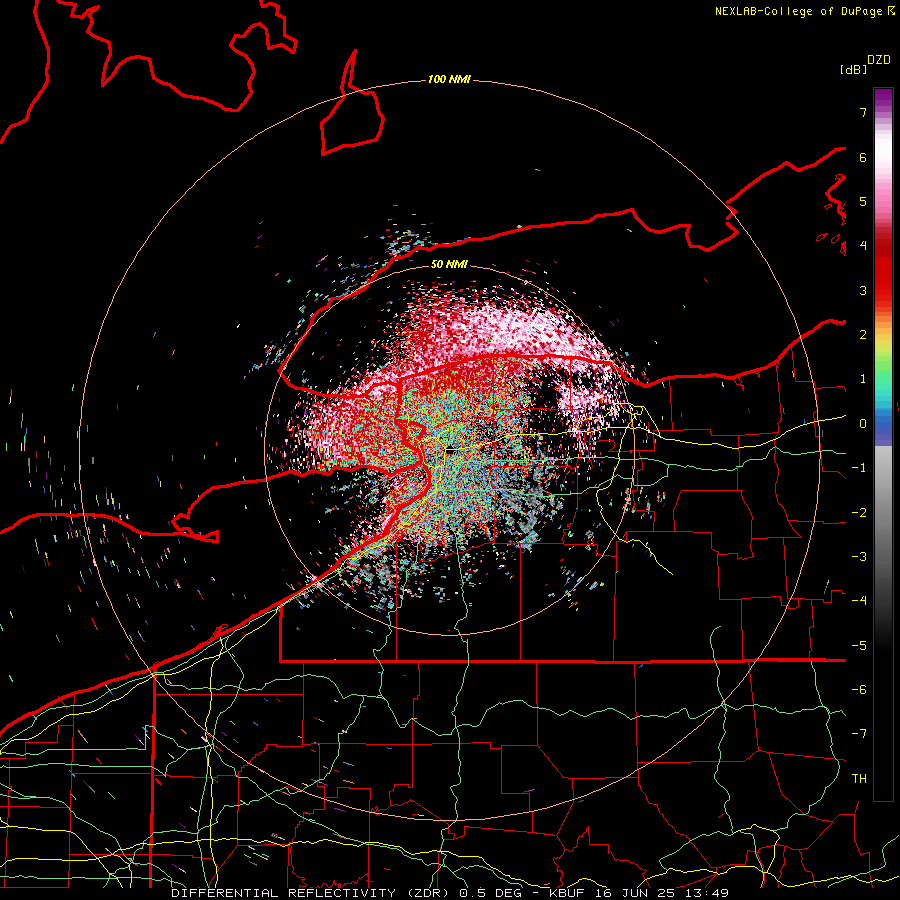Click the -5 dB tick on color scale

[859, 646]
